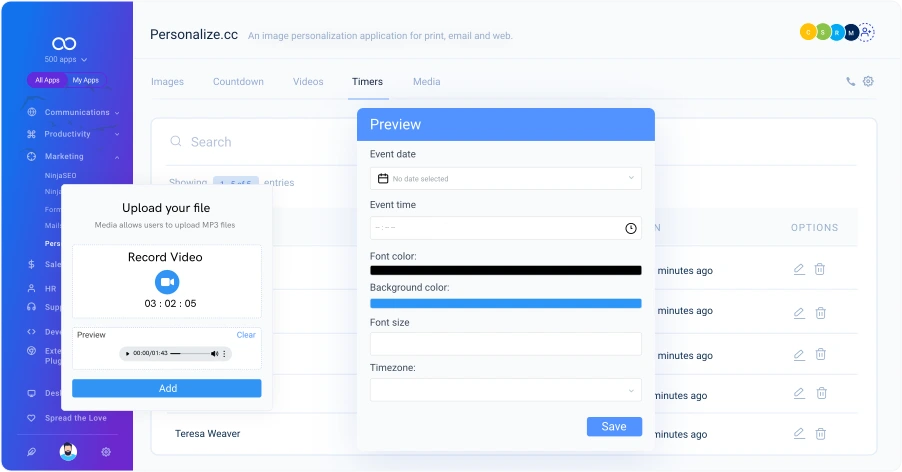Click the video camera record icon
This screenshot has height=472, width=902.
166,282
